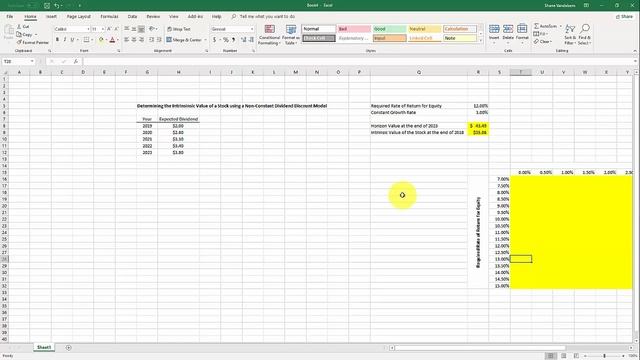Open the Clear eraser dropdown
This screenshot has height=360, width=640.
(542, 42)
